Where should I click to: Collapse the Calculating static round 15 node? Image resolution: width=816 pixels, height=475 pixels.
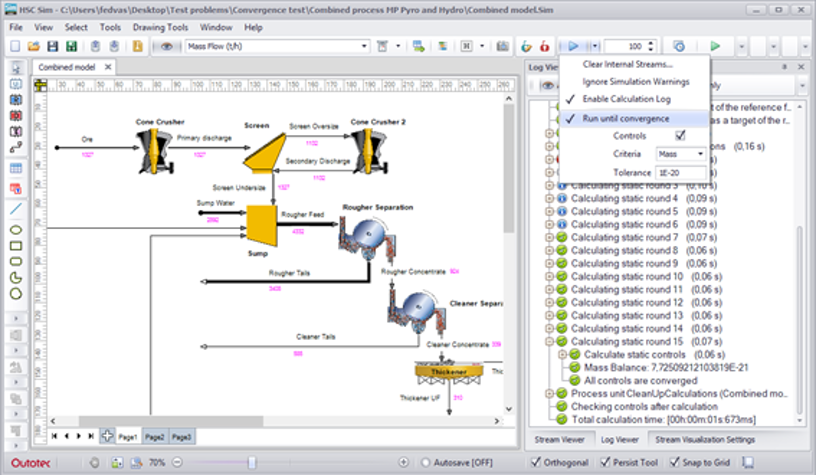coord(549,342)
